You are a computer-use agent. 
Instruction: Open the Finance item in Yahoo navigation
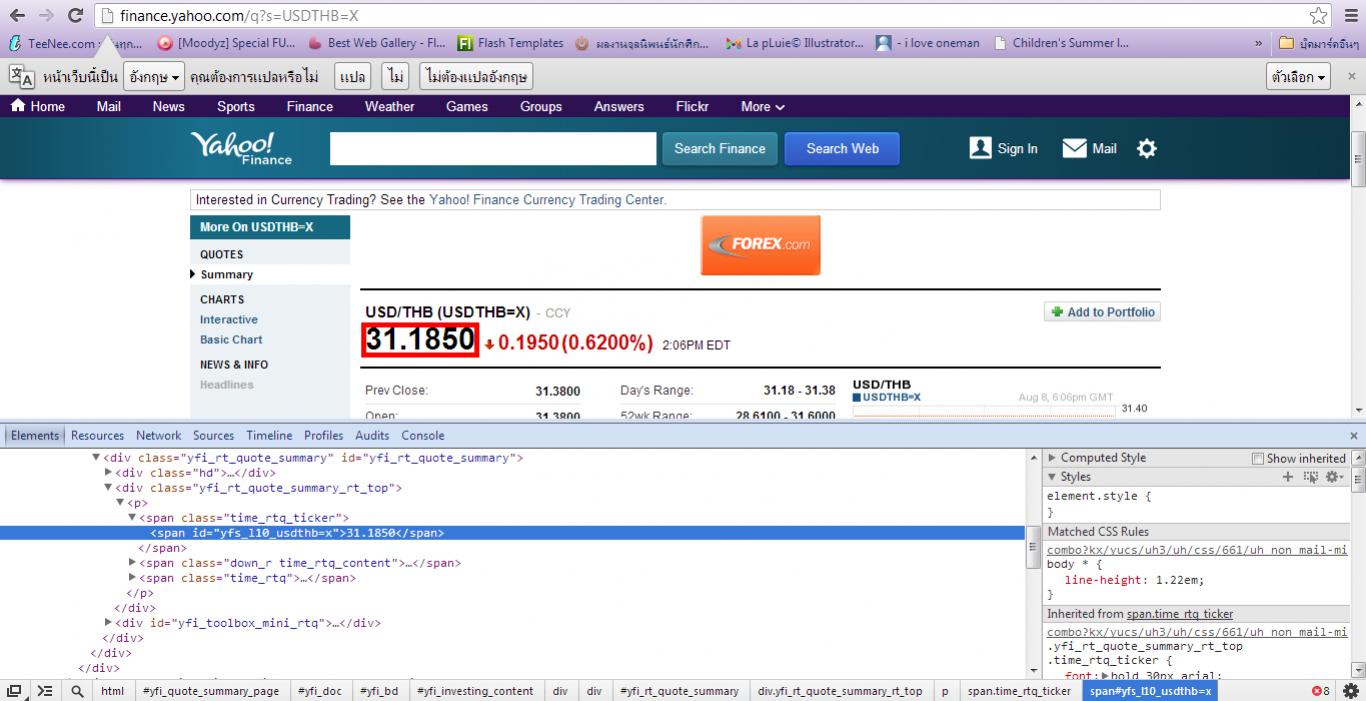310,106
